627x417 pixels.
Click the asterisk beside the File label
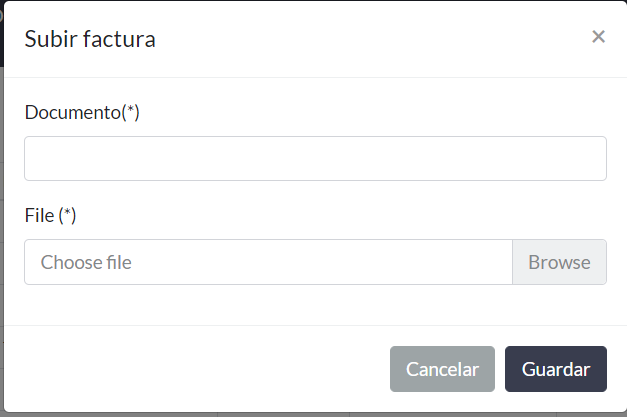pos(68,214)
